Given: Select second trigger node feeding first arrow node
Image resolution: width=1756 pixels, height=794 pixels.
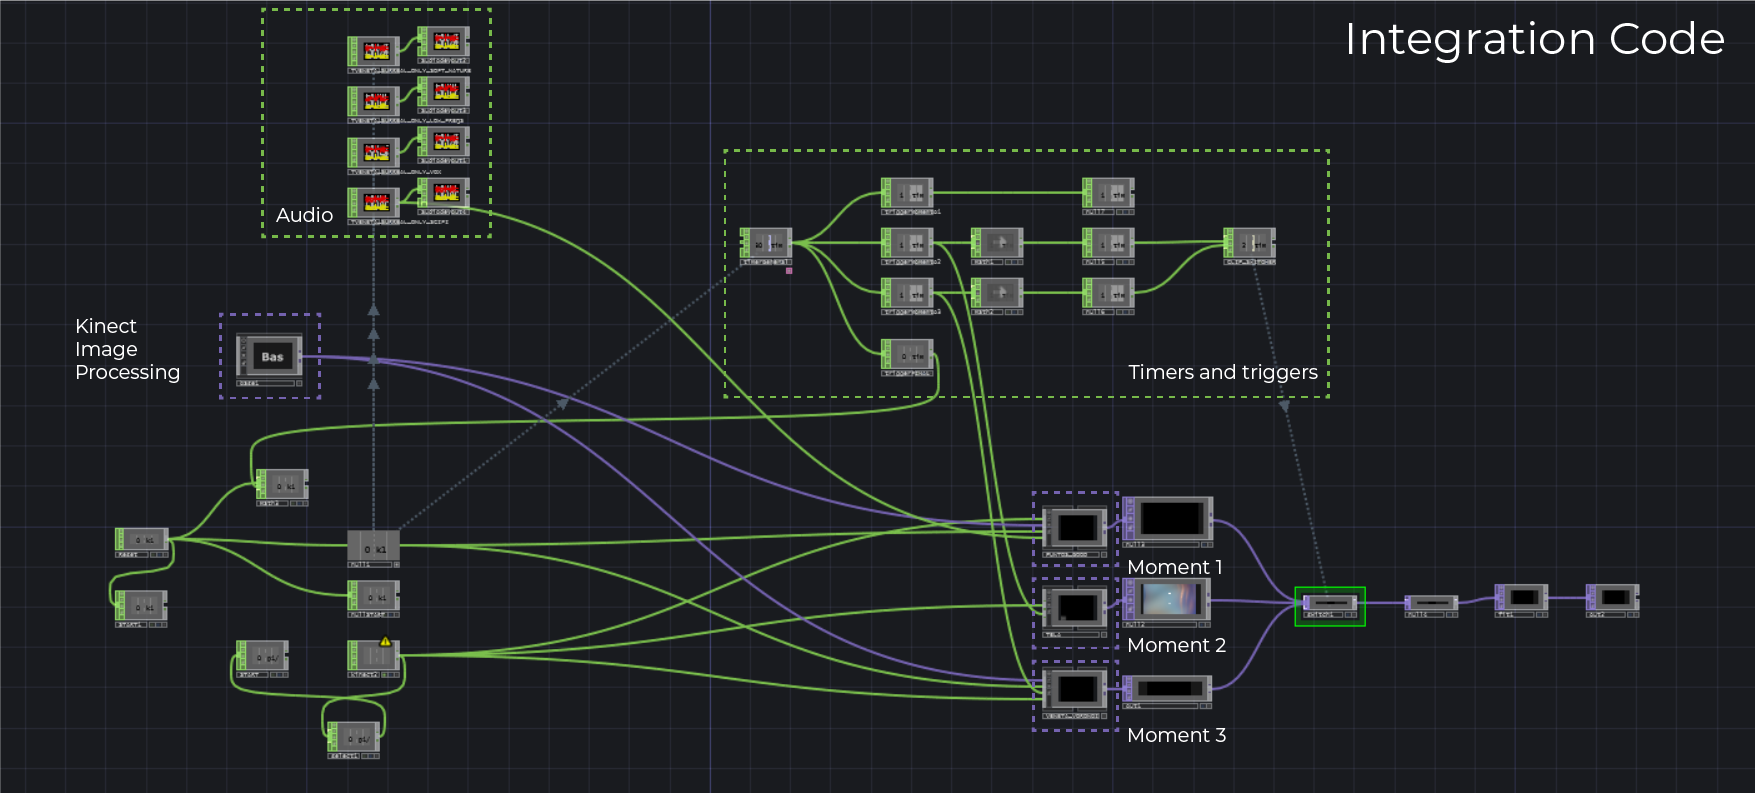Looking at the screenshot, I should coord(907,244).
